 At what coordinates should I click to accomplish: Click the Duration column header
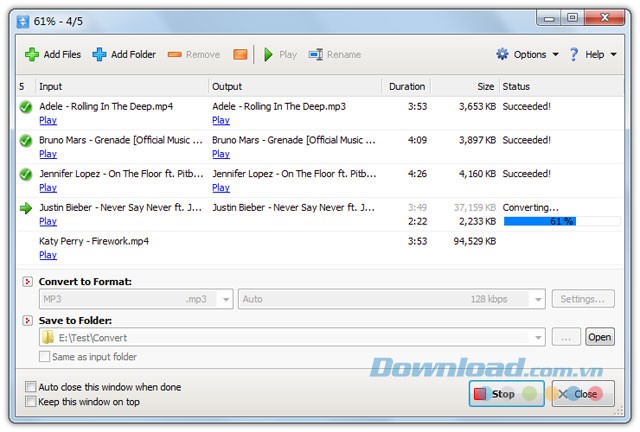407,87
